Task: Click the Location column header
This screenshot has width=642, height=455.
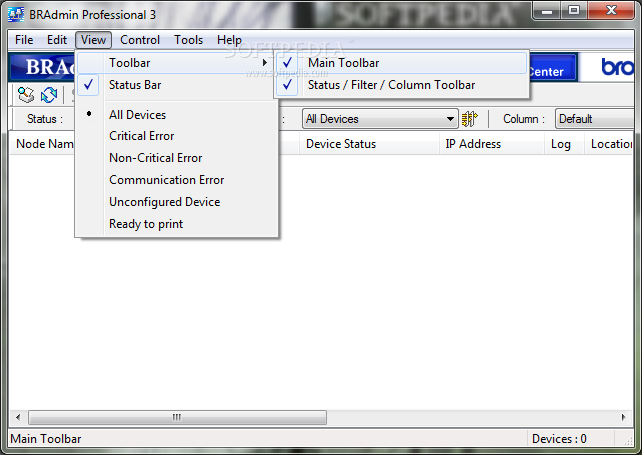Action: pyautogui.click(x=610, y=144)
